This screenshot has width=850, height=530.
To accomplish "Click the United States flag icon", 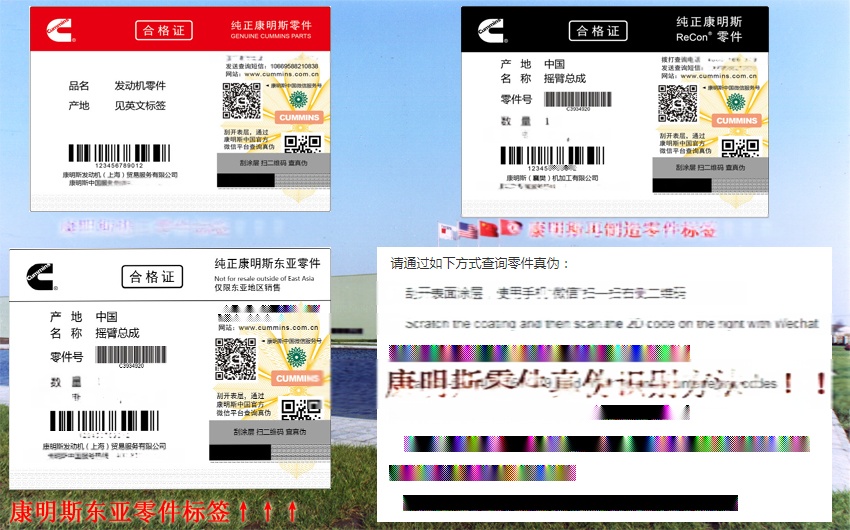I will pos(468,230).
